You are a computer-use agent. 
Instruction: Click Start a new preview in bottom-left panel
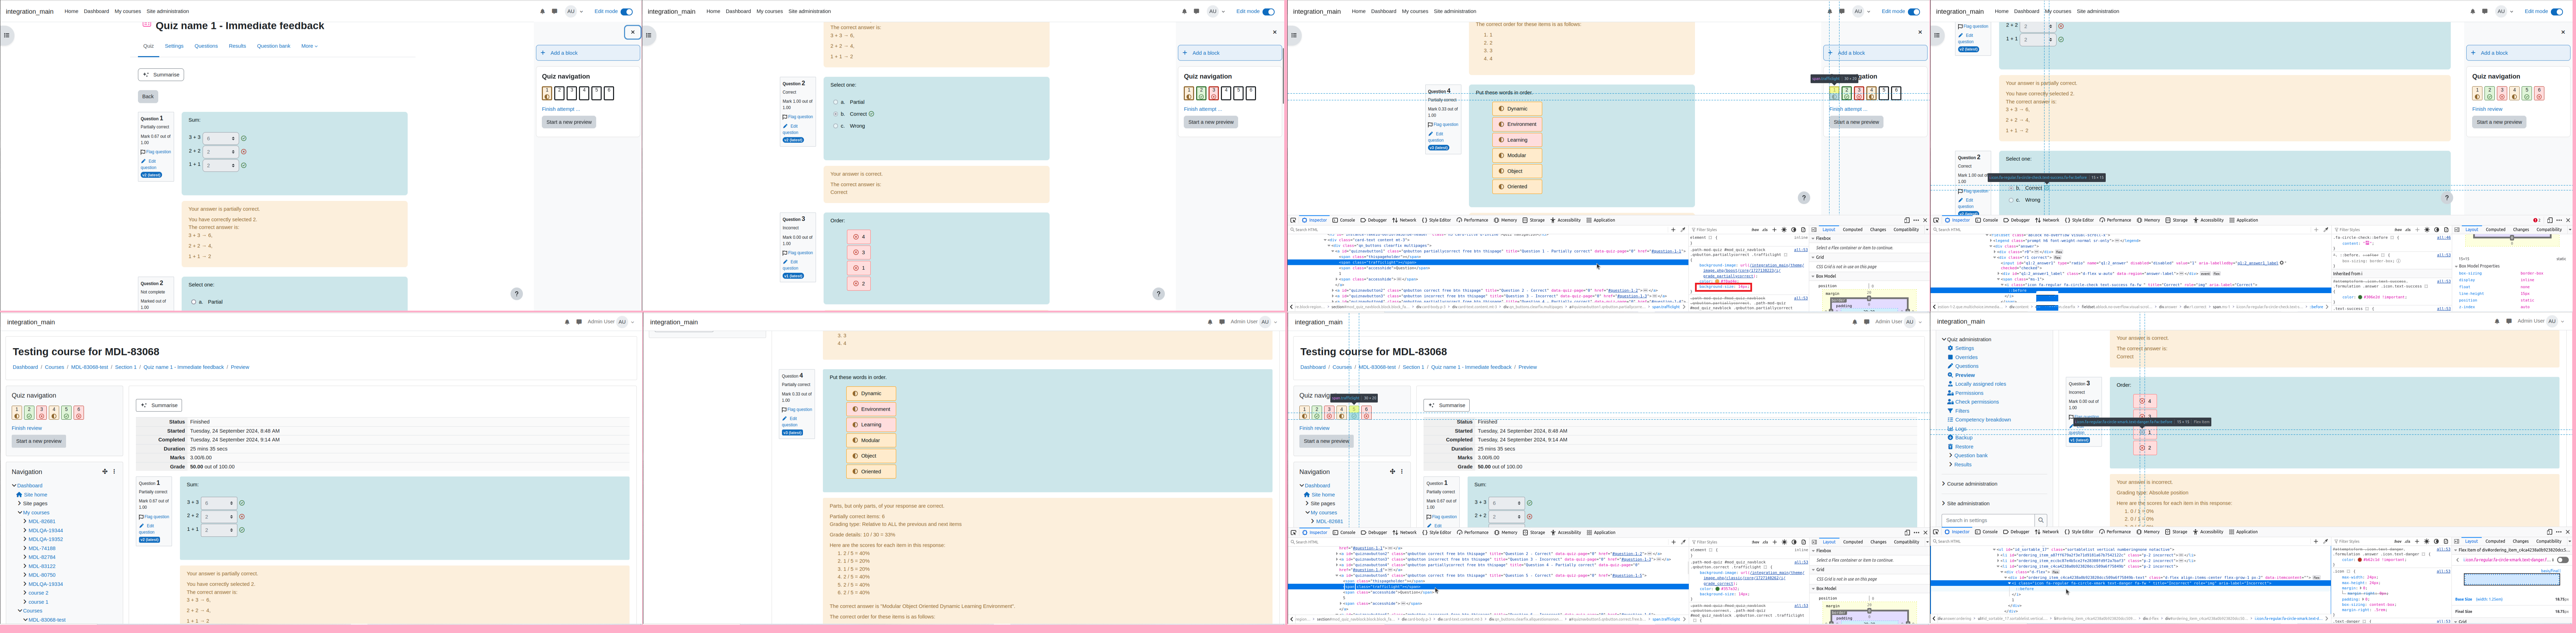click(39, 441)
